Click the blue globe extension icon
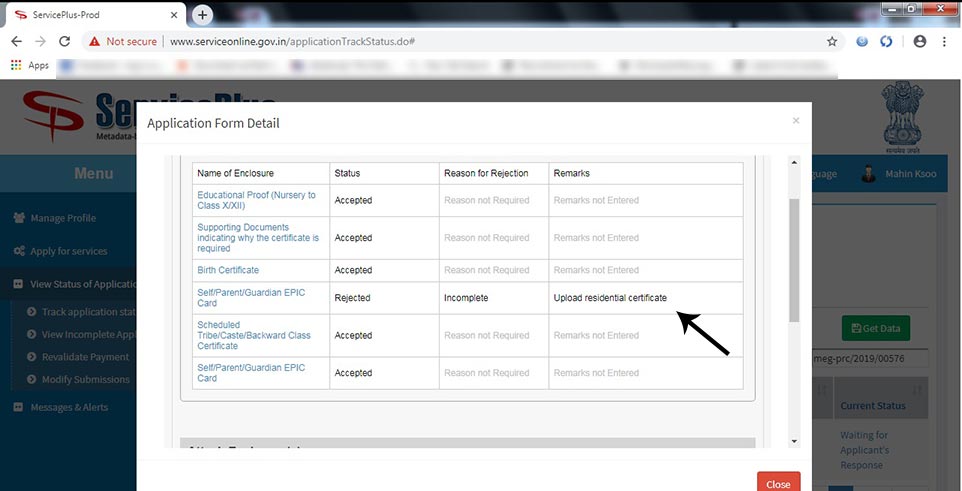This screenshot has height=491, width=962. [x=862, y=41]
